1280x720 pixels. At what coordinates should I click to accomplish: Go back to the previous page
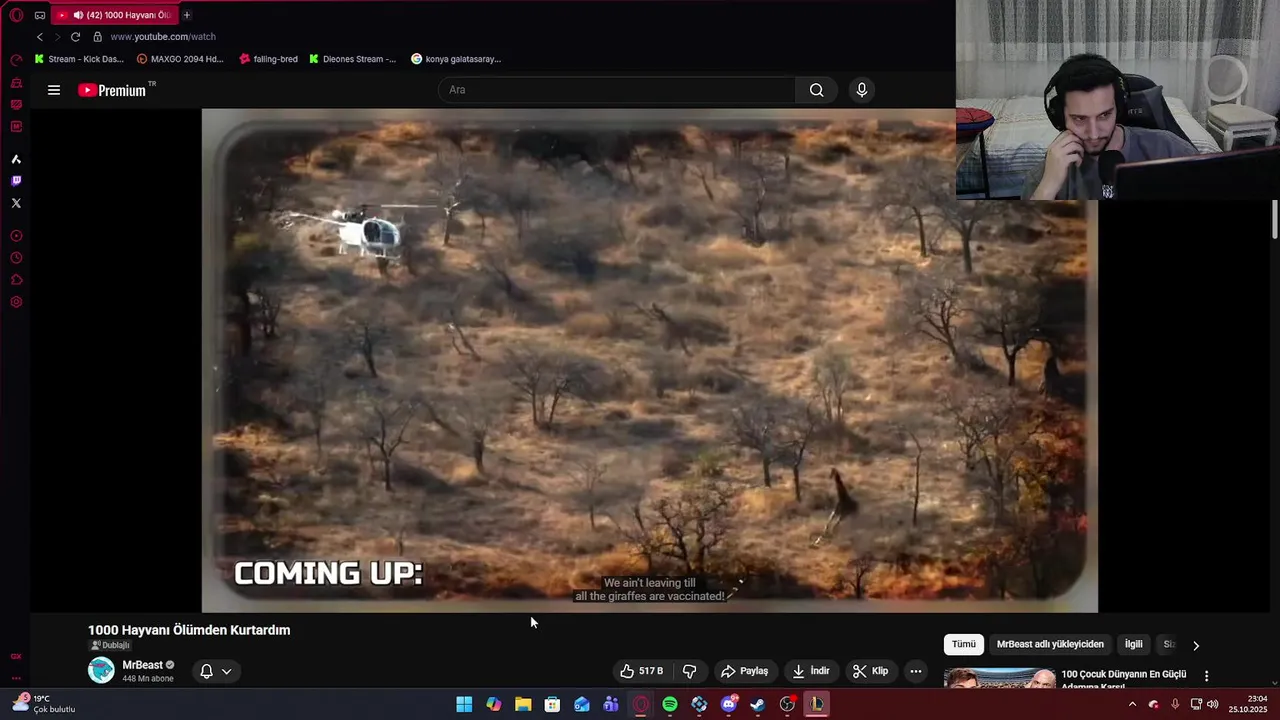(40, 37)
